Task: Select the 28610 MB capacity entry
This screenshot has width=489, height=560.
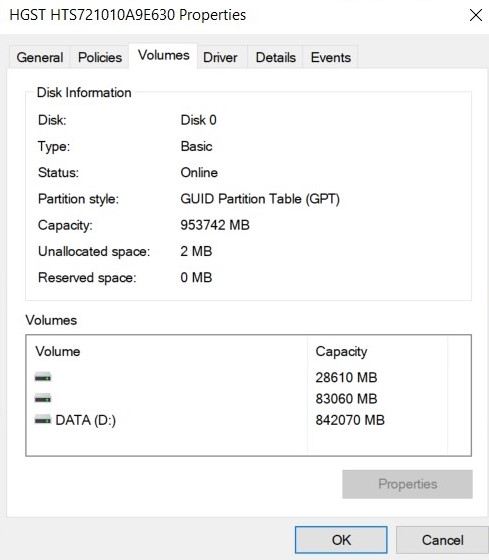Action: pyautogui.click(x=346, y=377)
